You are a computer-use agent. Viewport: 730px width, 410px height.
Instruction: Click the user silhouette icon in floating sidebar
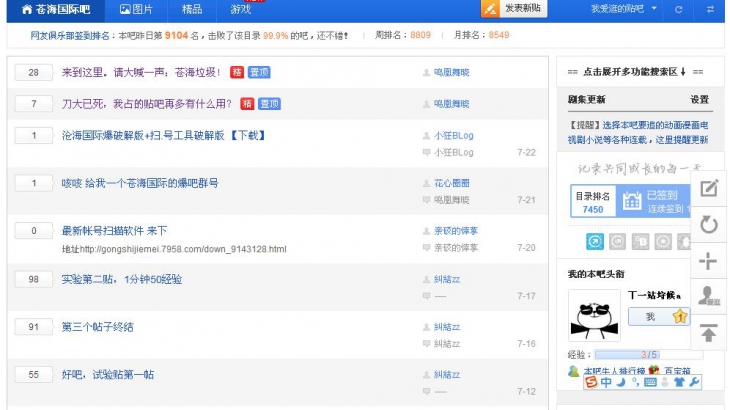pos(709,296)
